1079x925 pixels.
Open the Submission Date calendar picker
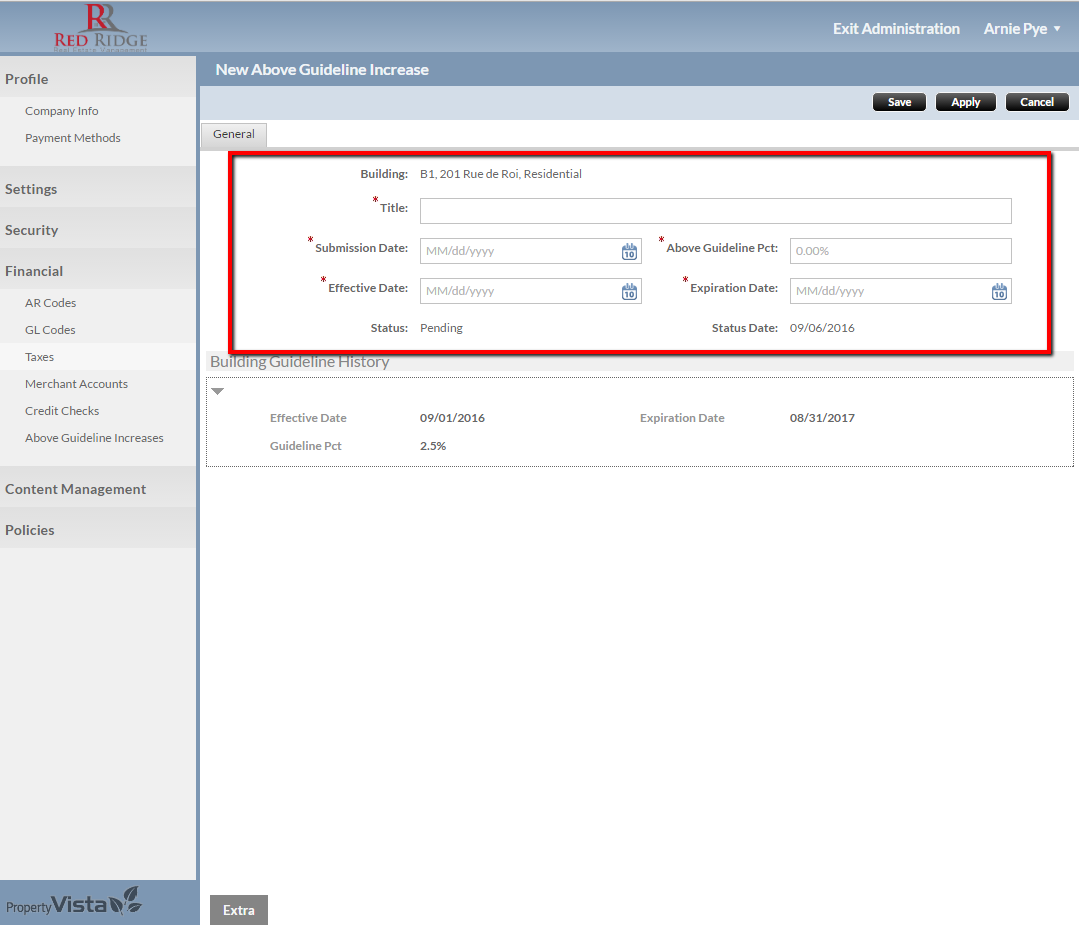pos(629,252)
